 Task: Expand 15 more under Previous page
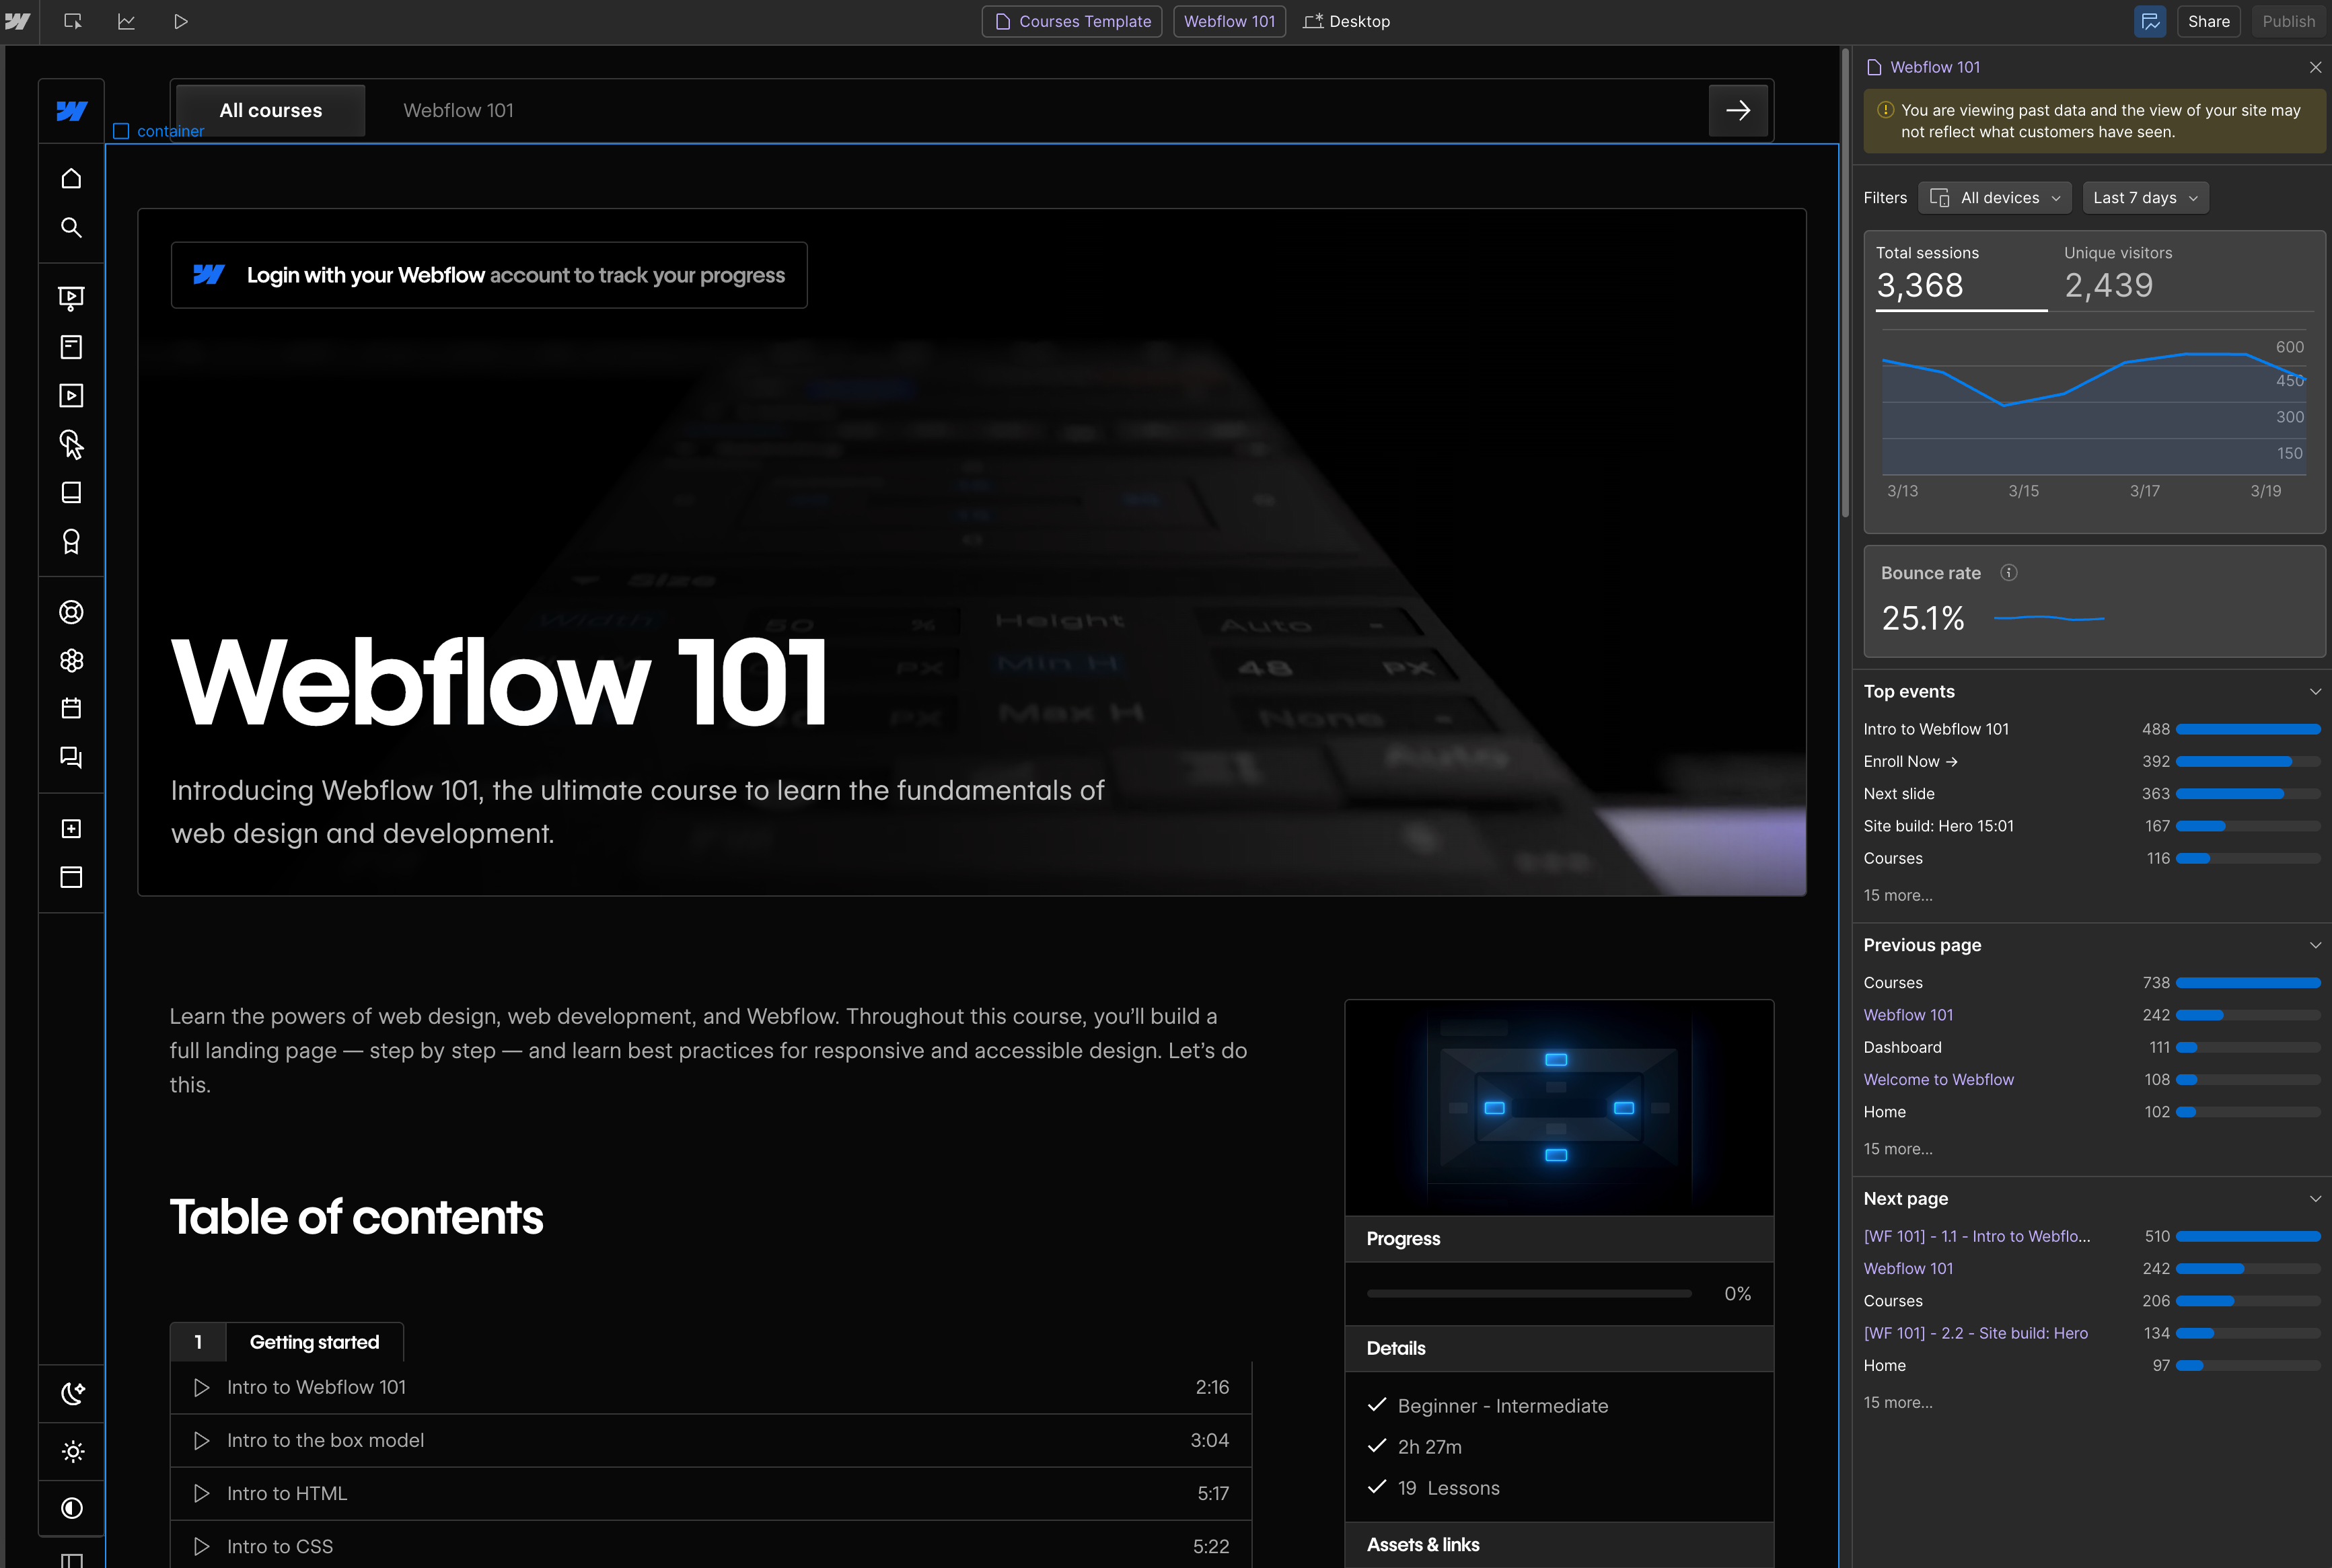1897,1149
